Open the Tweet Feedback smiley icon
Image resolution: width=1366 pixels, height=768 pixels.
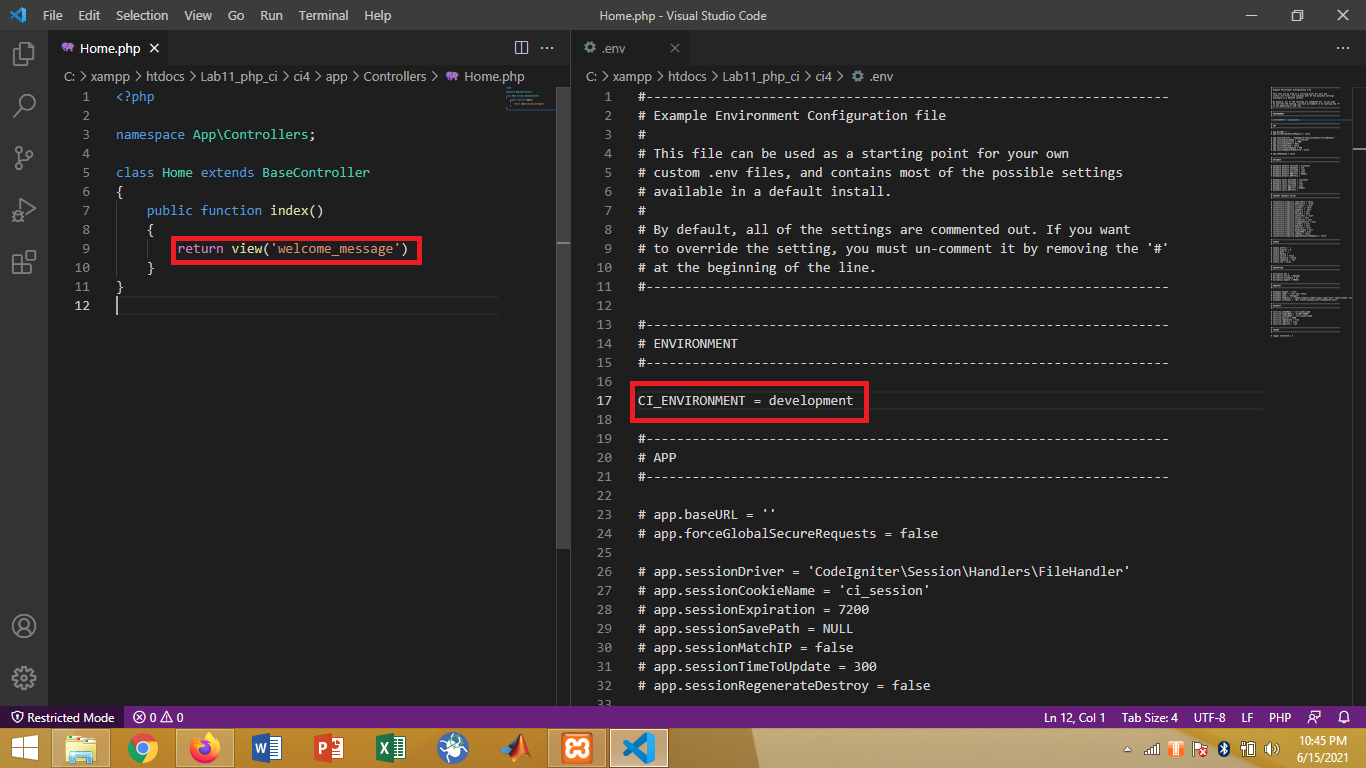pyautogui.click(x=1313, y=717)
